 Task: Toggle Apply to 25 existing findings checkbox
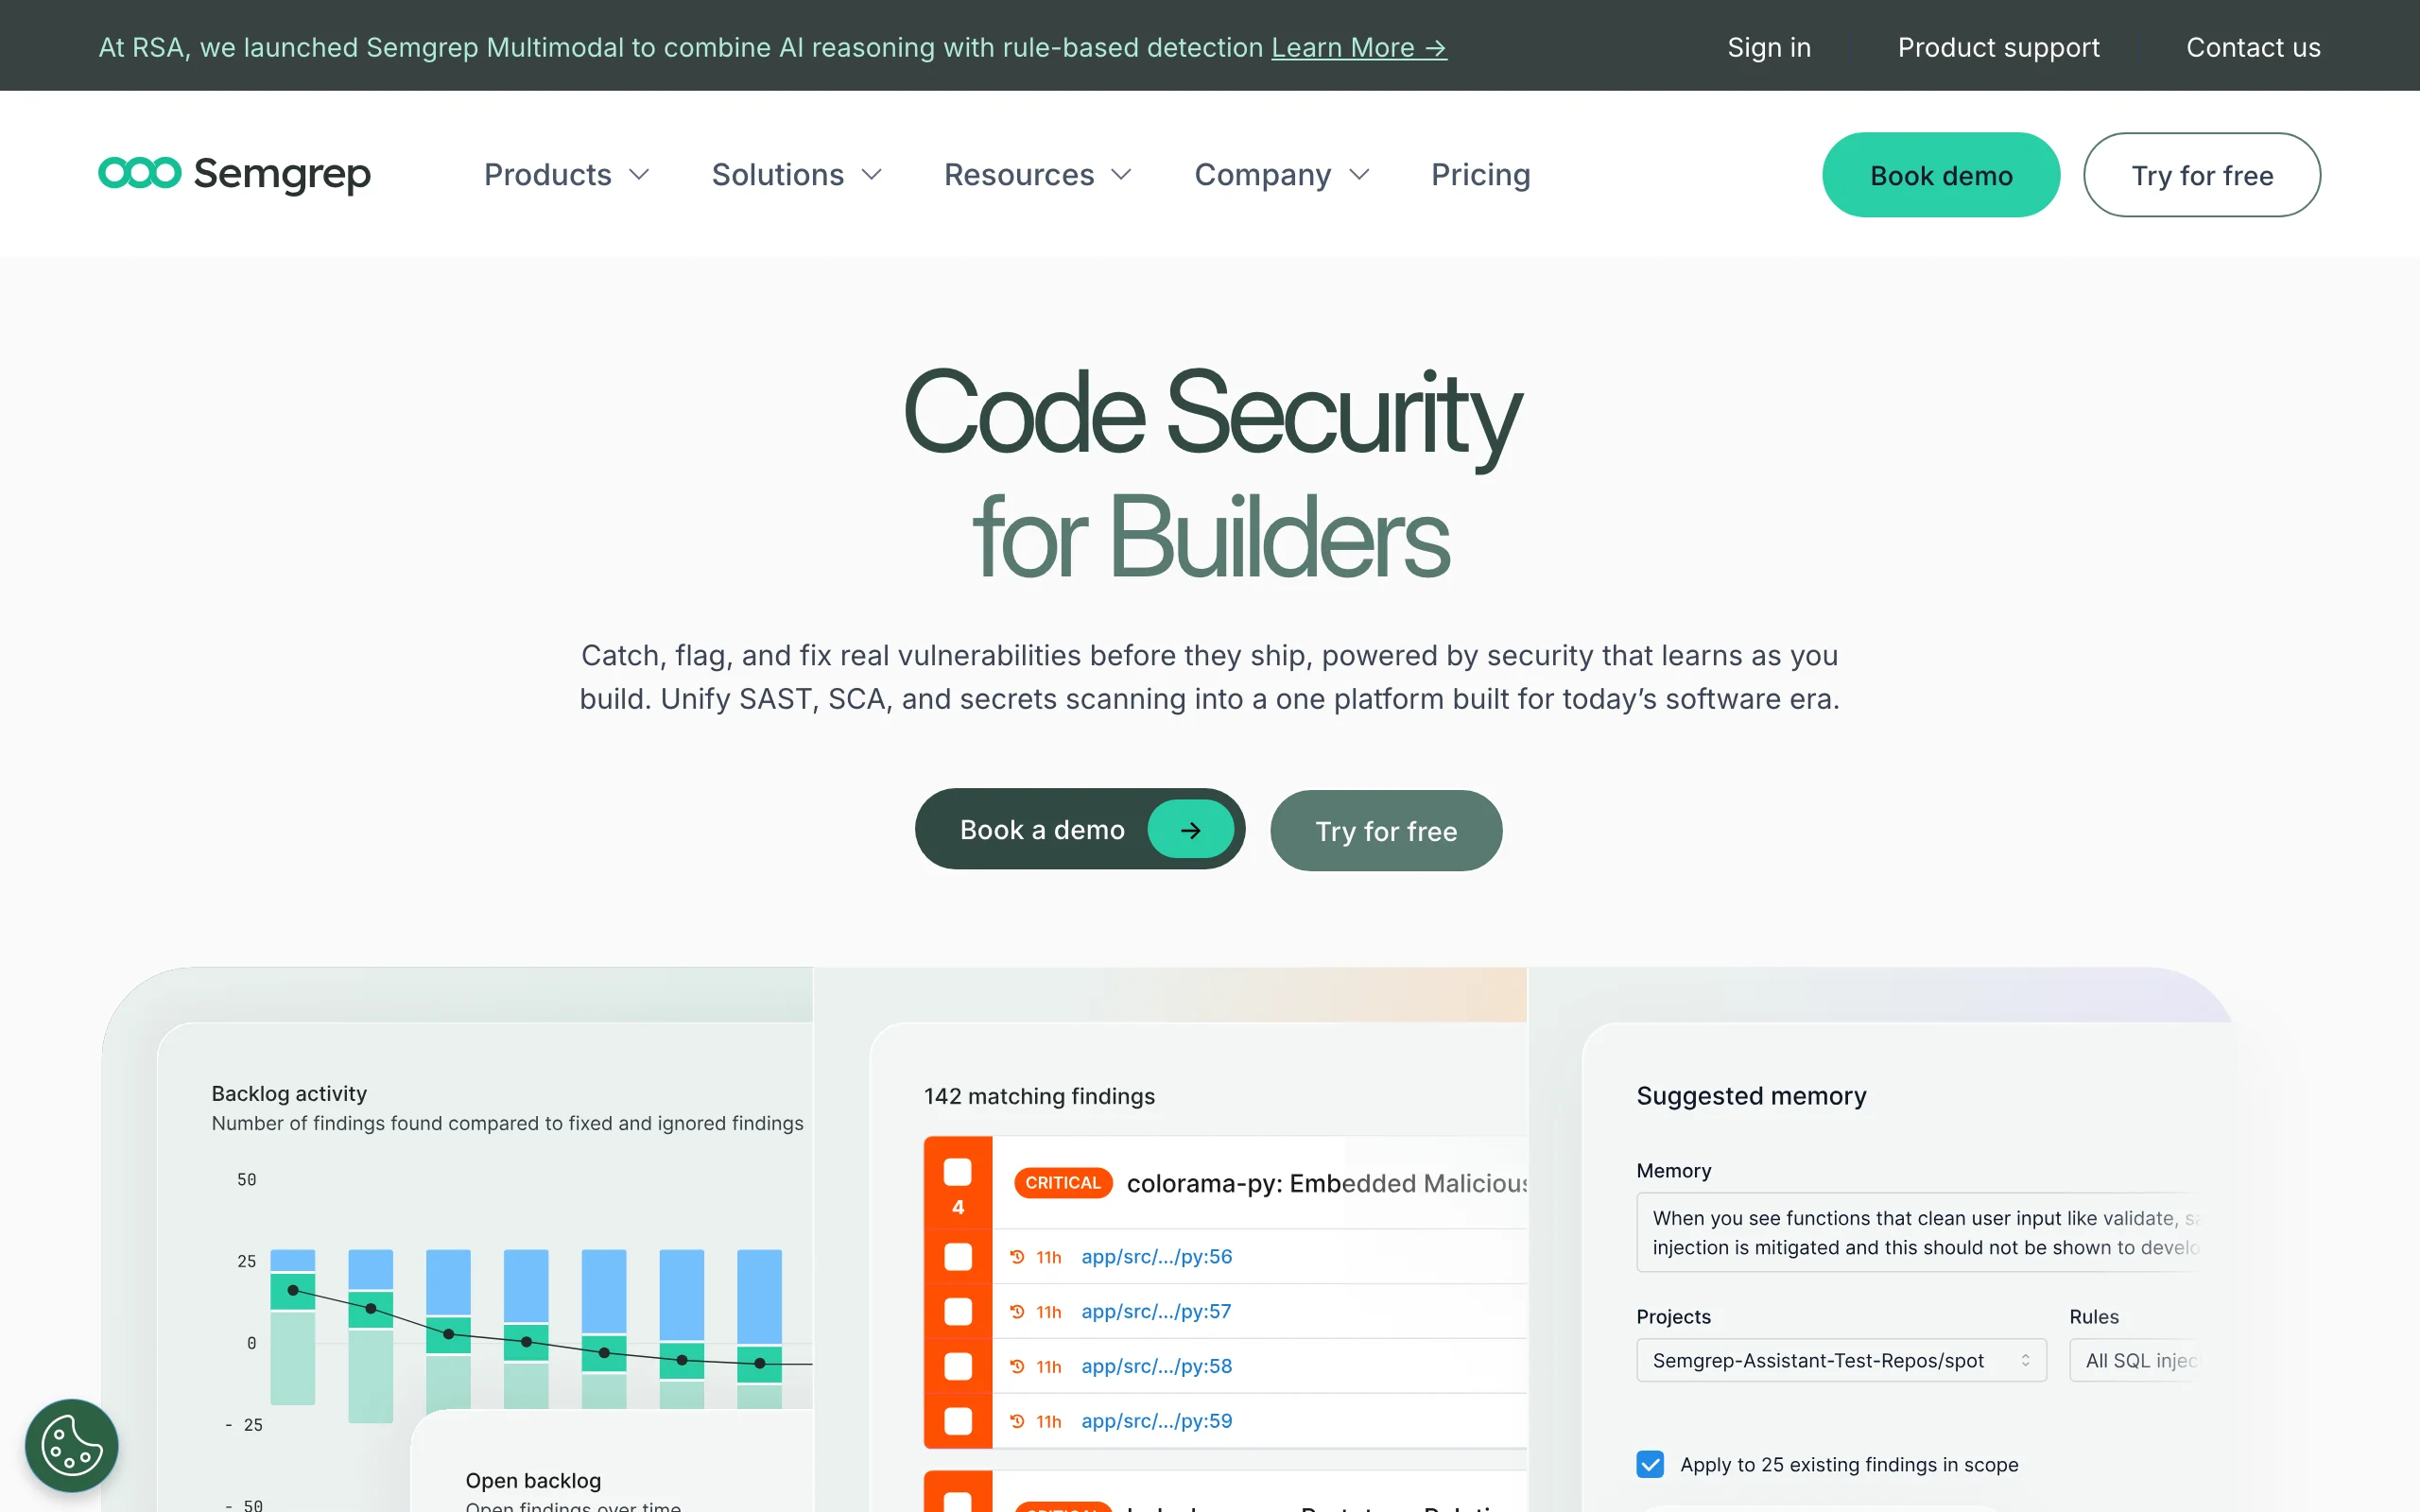coord(1650,1464)
